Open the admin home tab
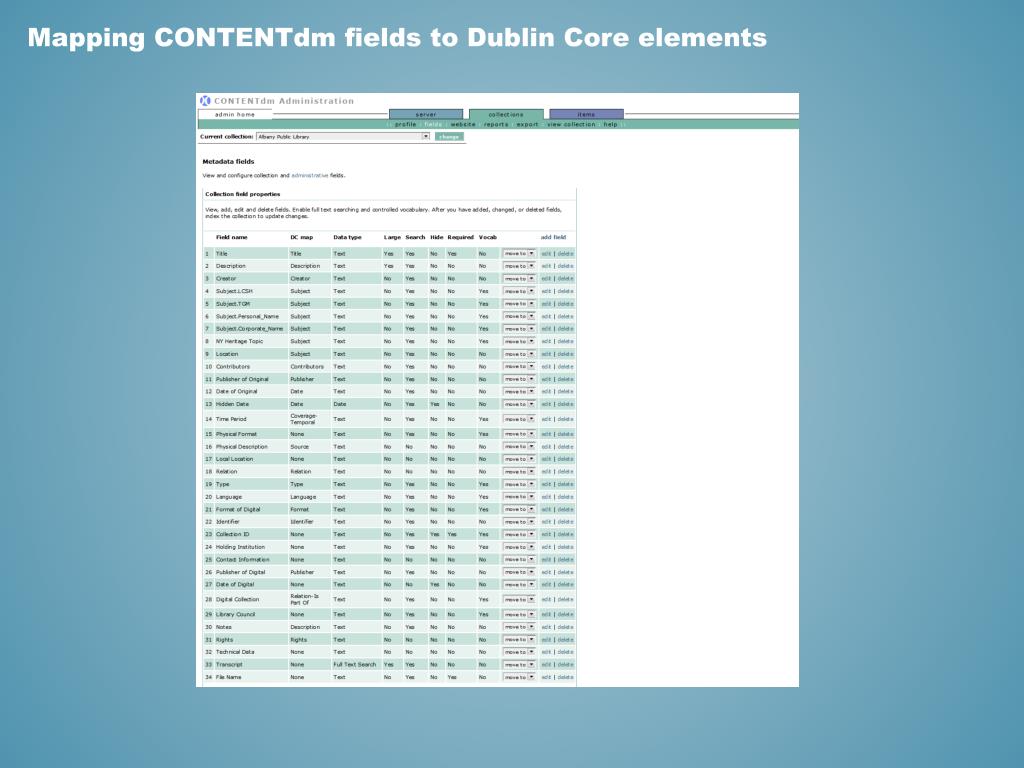 point(235,114)
